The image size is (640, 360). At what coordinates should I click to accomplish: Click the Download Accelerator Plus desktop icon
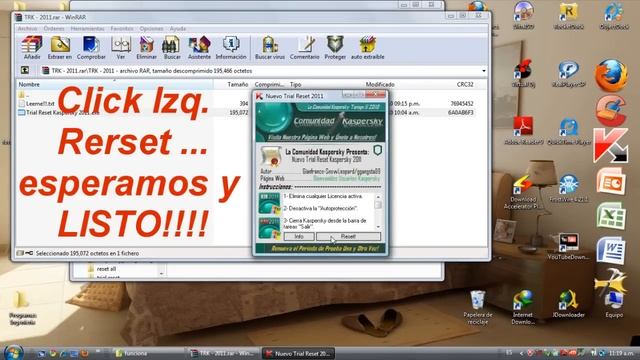tap(523, 192)
